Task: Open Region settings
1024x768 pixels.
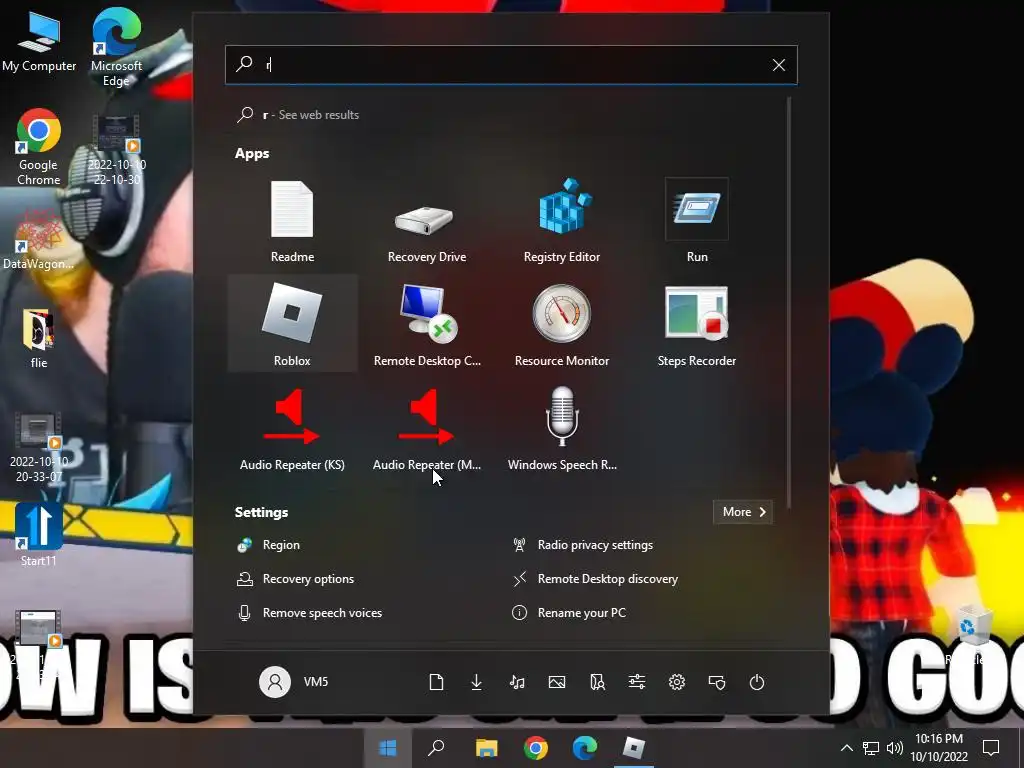Action: [268, 545]
